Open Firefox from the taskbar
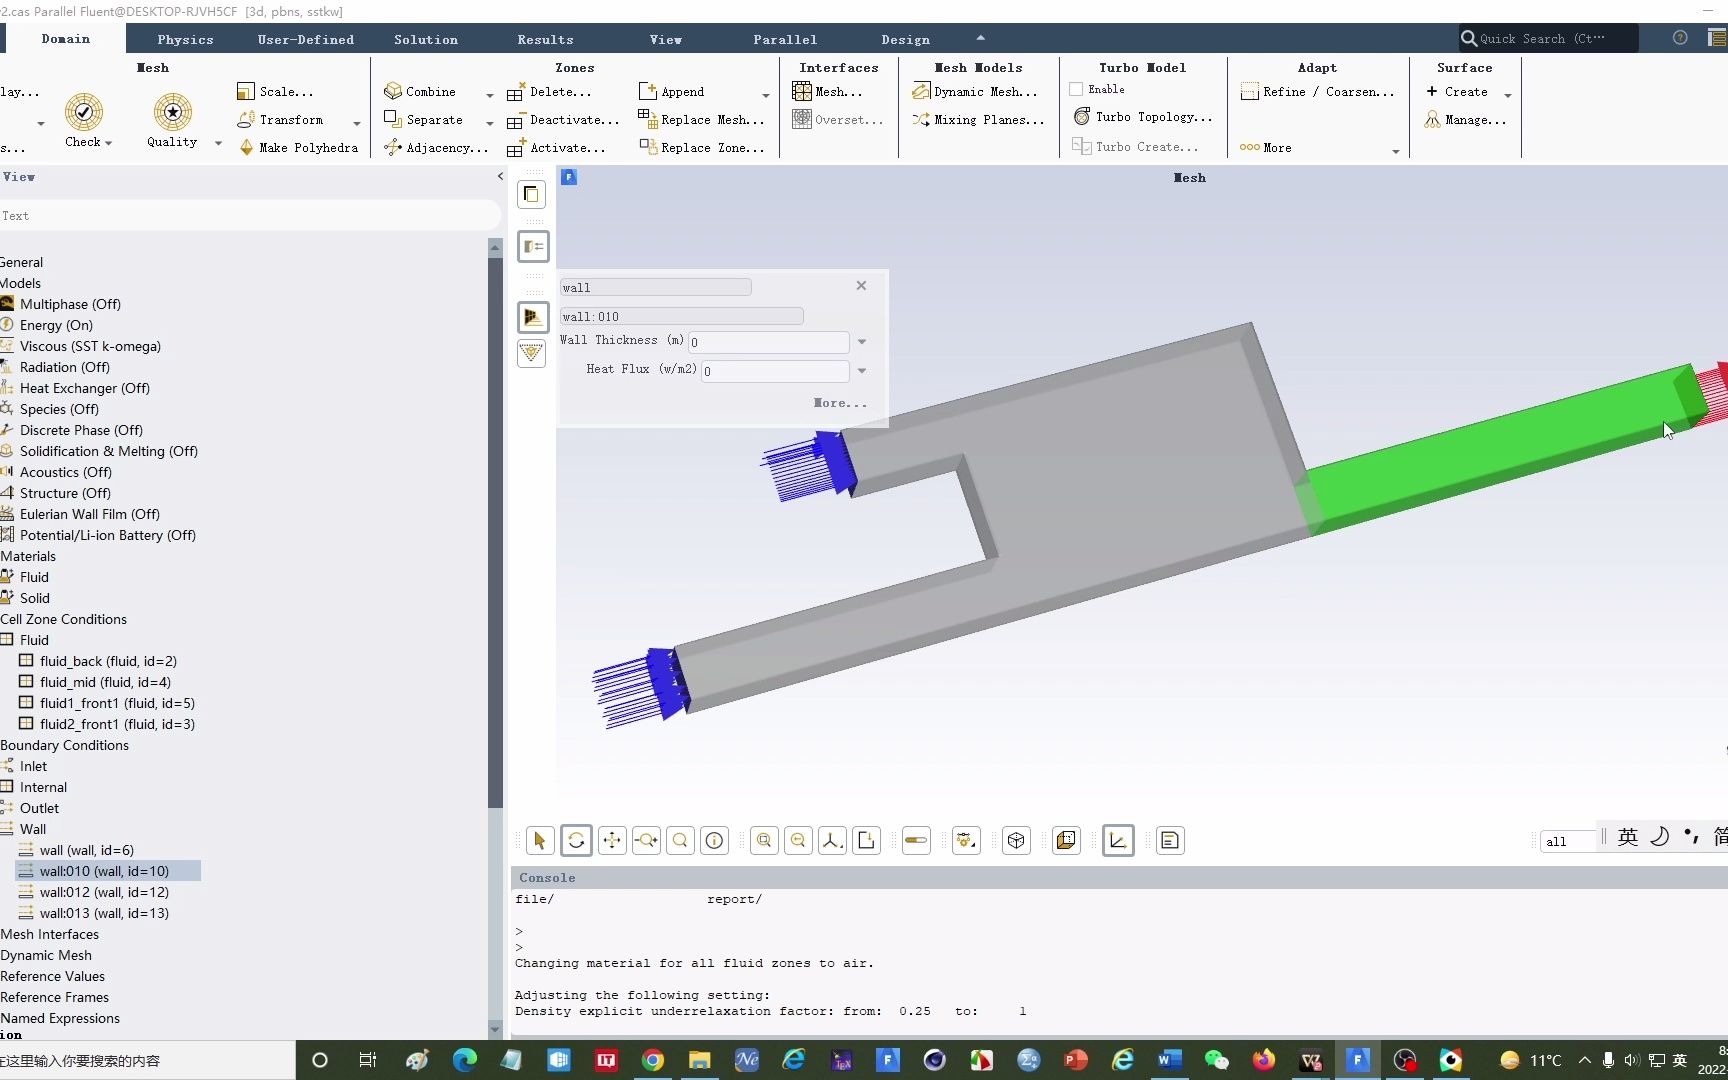 1264,1060
